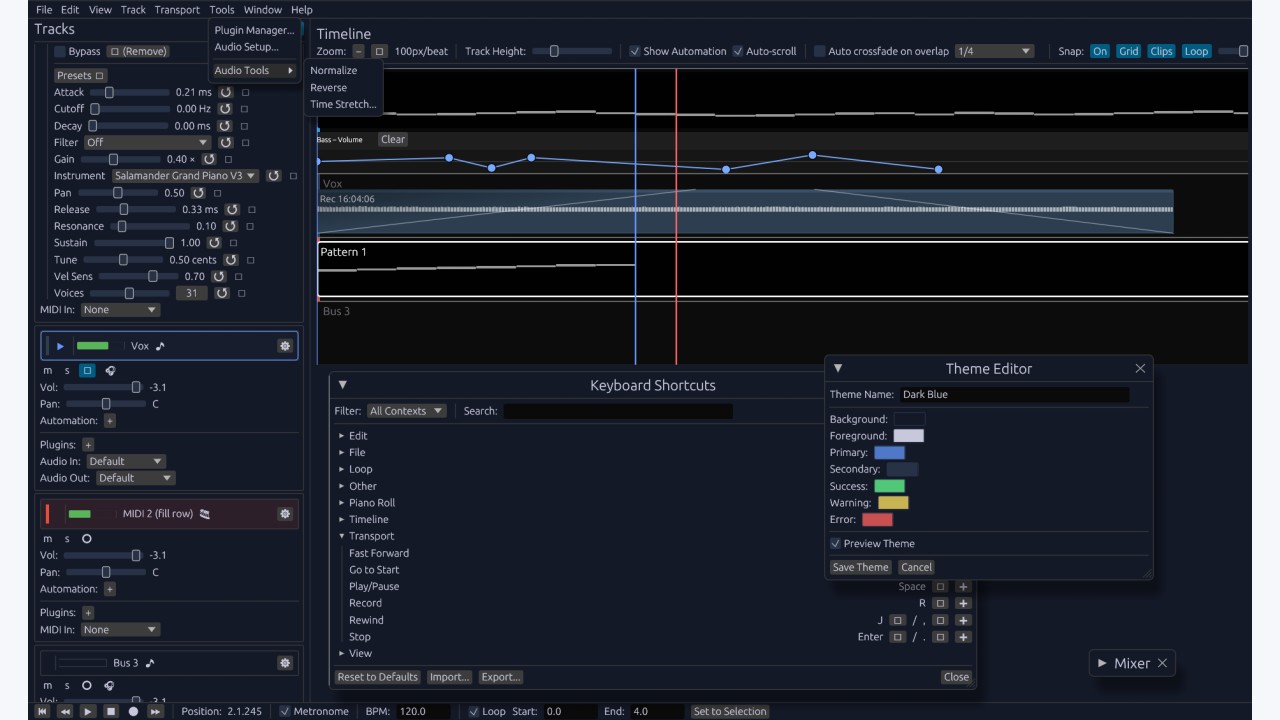Open MIDI 2 track settings gear
The image size is (1280, 720).
285,514
